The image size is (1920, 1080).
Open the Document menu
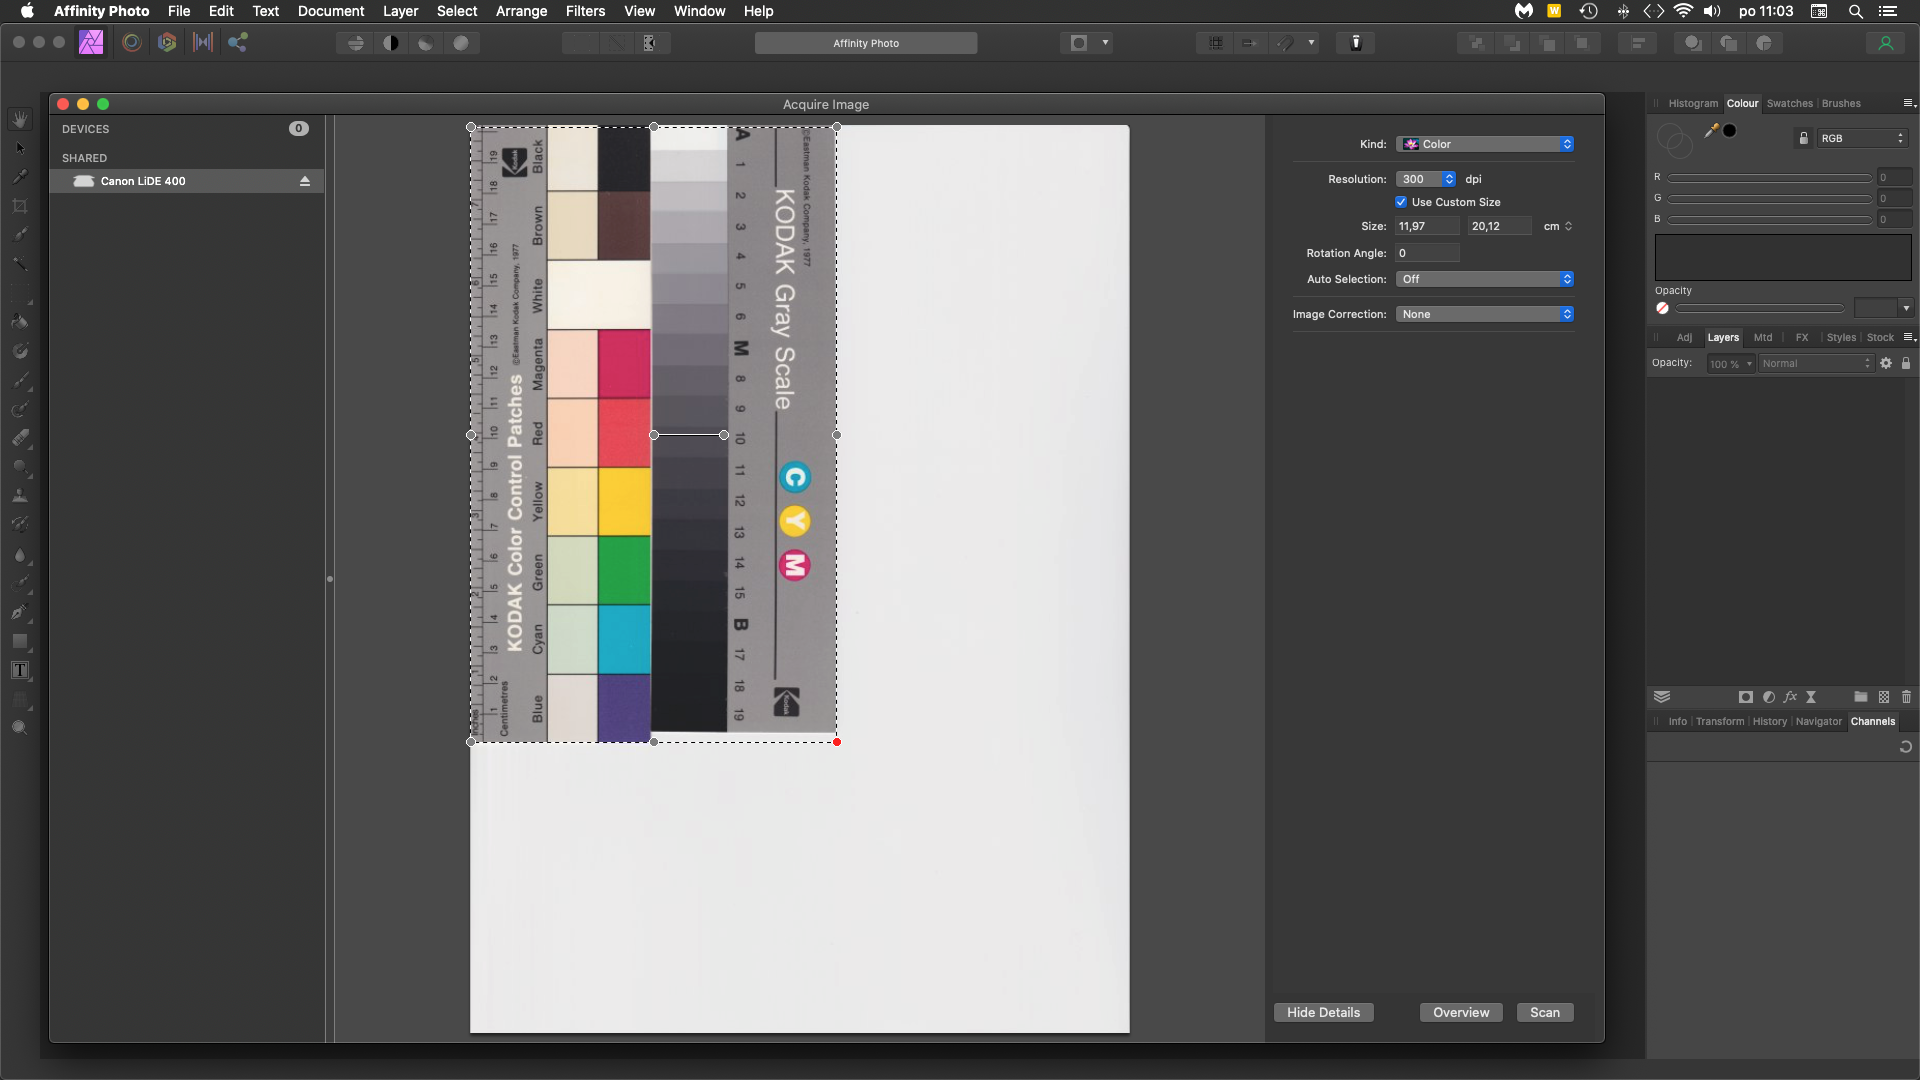pyautogui.click(x=331, y=11)
